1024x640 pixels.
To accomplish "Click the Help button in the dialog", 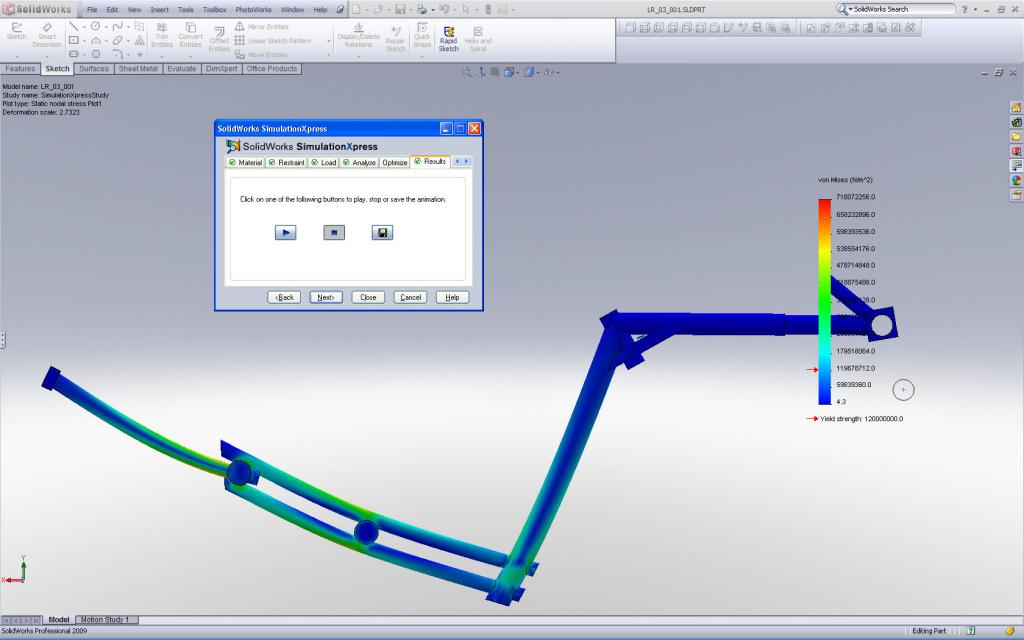I will [x=452, y=297].
